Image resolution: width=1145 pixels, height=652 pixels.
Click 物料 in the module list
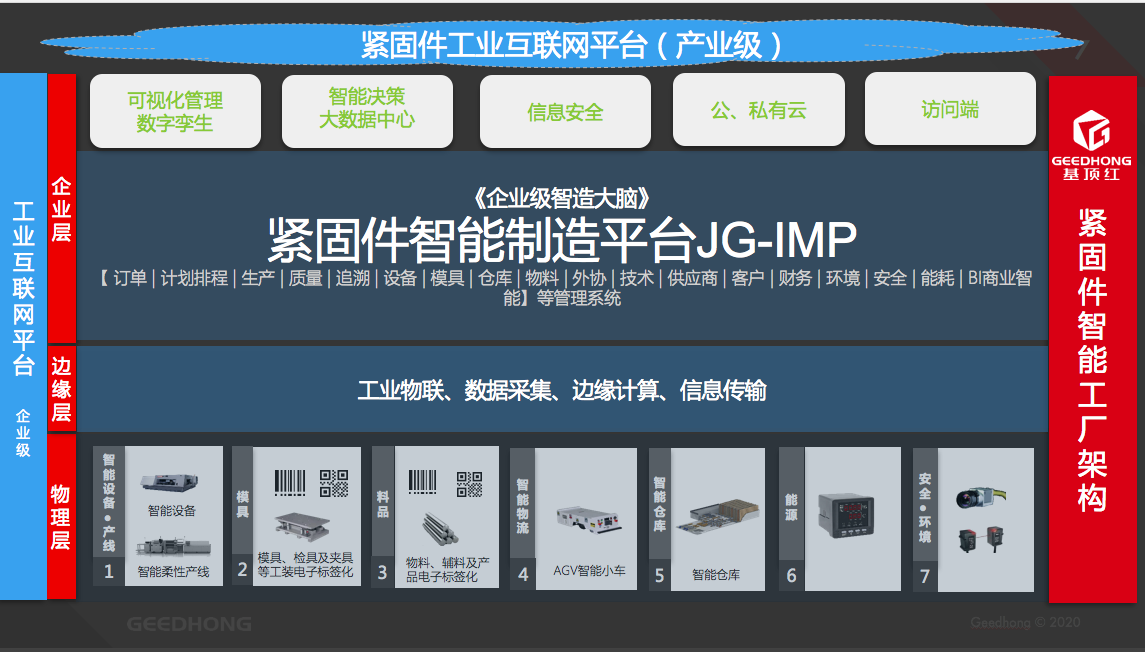point(542,278)
